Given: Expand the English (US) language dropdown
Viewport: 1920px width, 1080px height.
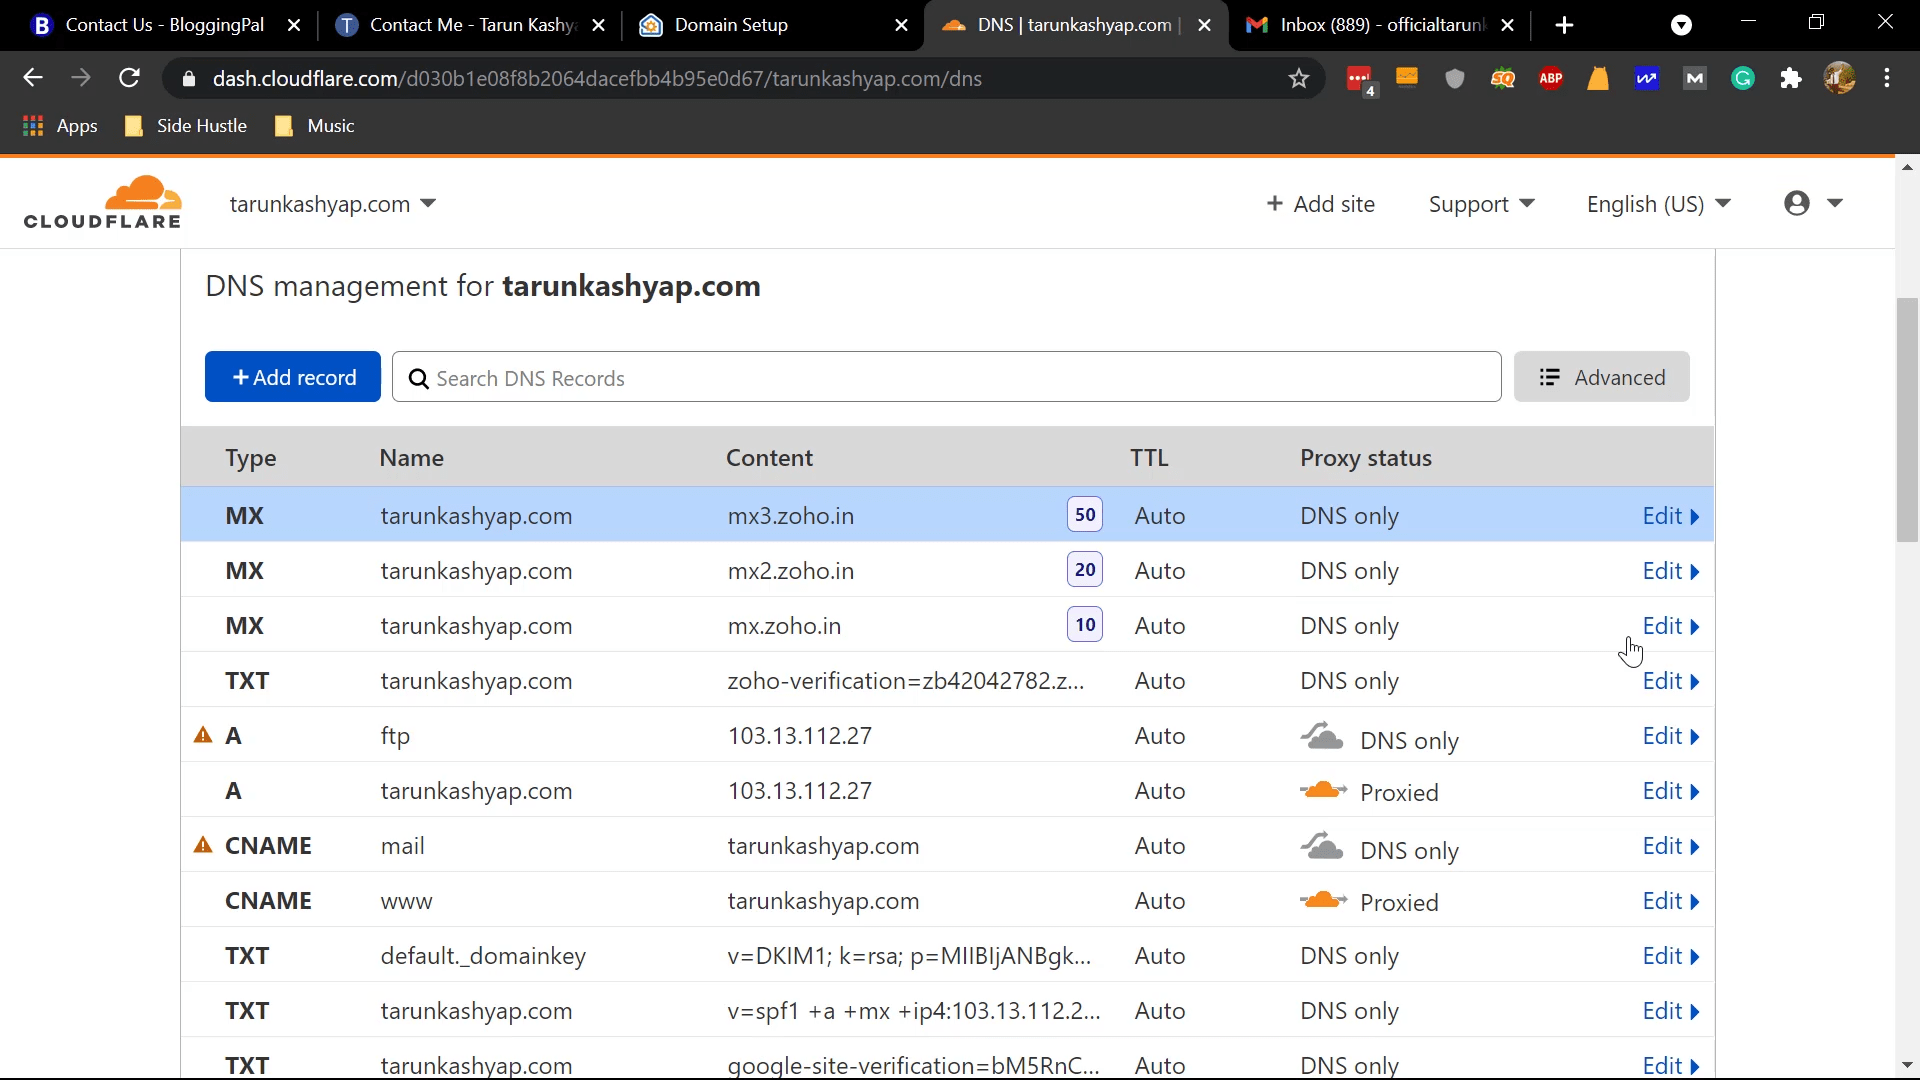Looking at the screenshot, I should click(1659, 204).
